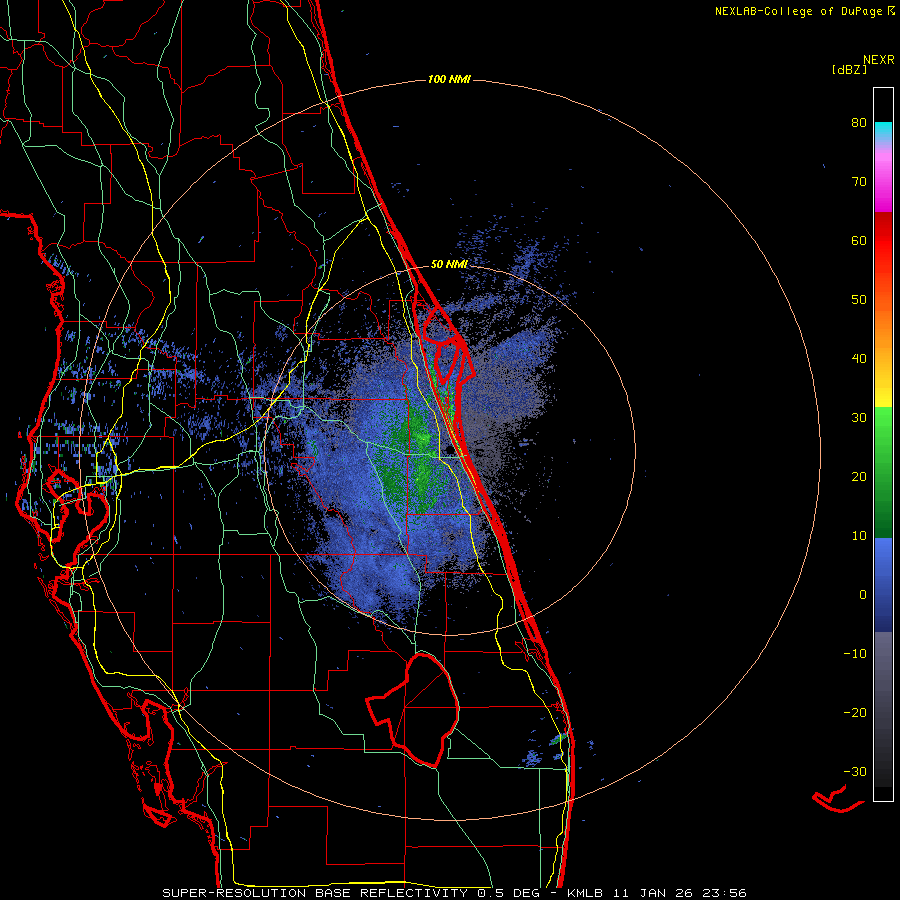Click the small blue echo near the southeast coast
The height and width of the screenshot is (900, 900).
[532, 760]
